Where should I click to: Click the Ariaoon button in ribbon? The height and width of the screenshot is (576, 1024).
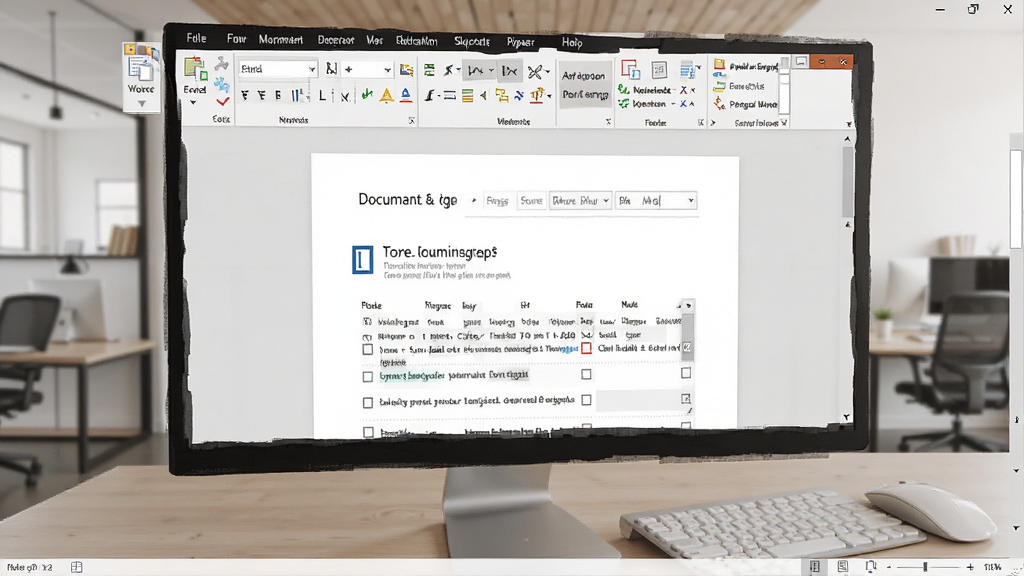point(584,76)
